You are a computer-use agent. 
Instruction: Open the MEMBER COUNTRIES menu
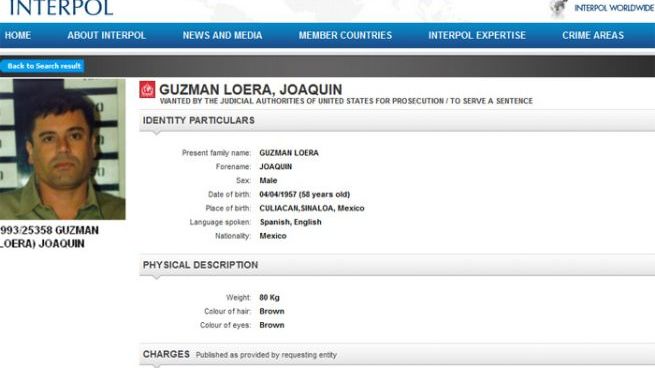coord(345,36)
